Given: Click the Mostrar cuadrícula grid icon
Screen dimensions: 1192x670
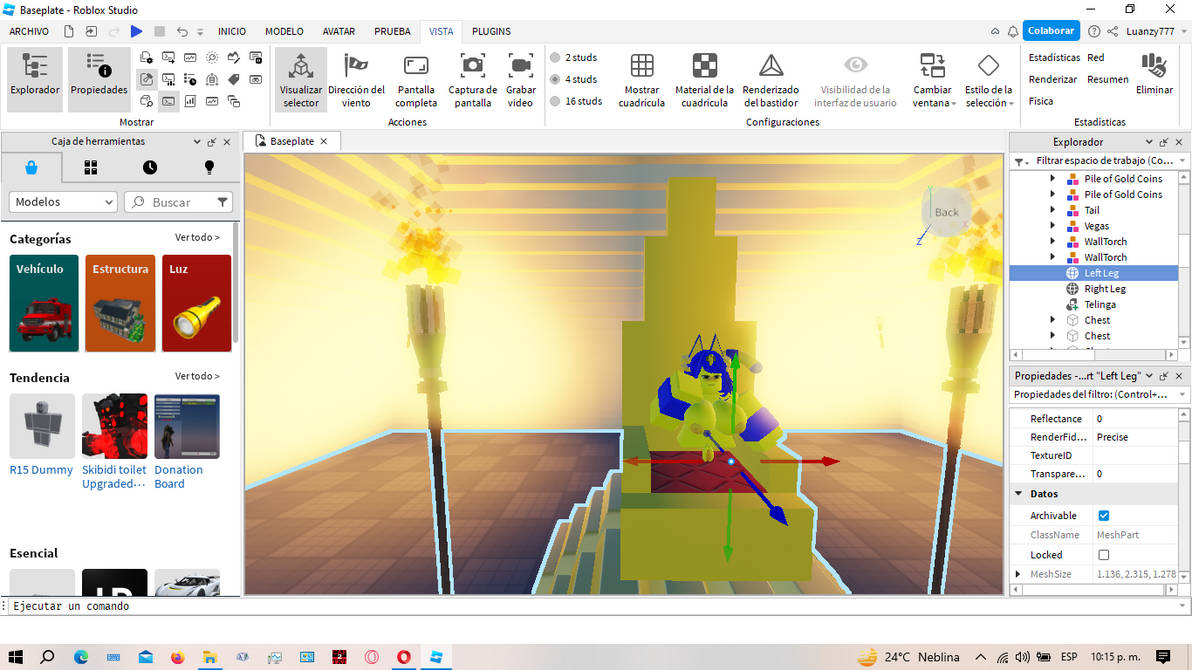Looking at the screenshot, I should [642, 67].
